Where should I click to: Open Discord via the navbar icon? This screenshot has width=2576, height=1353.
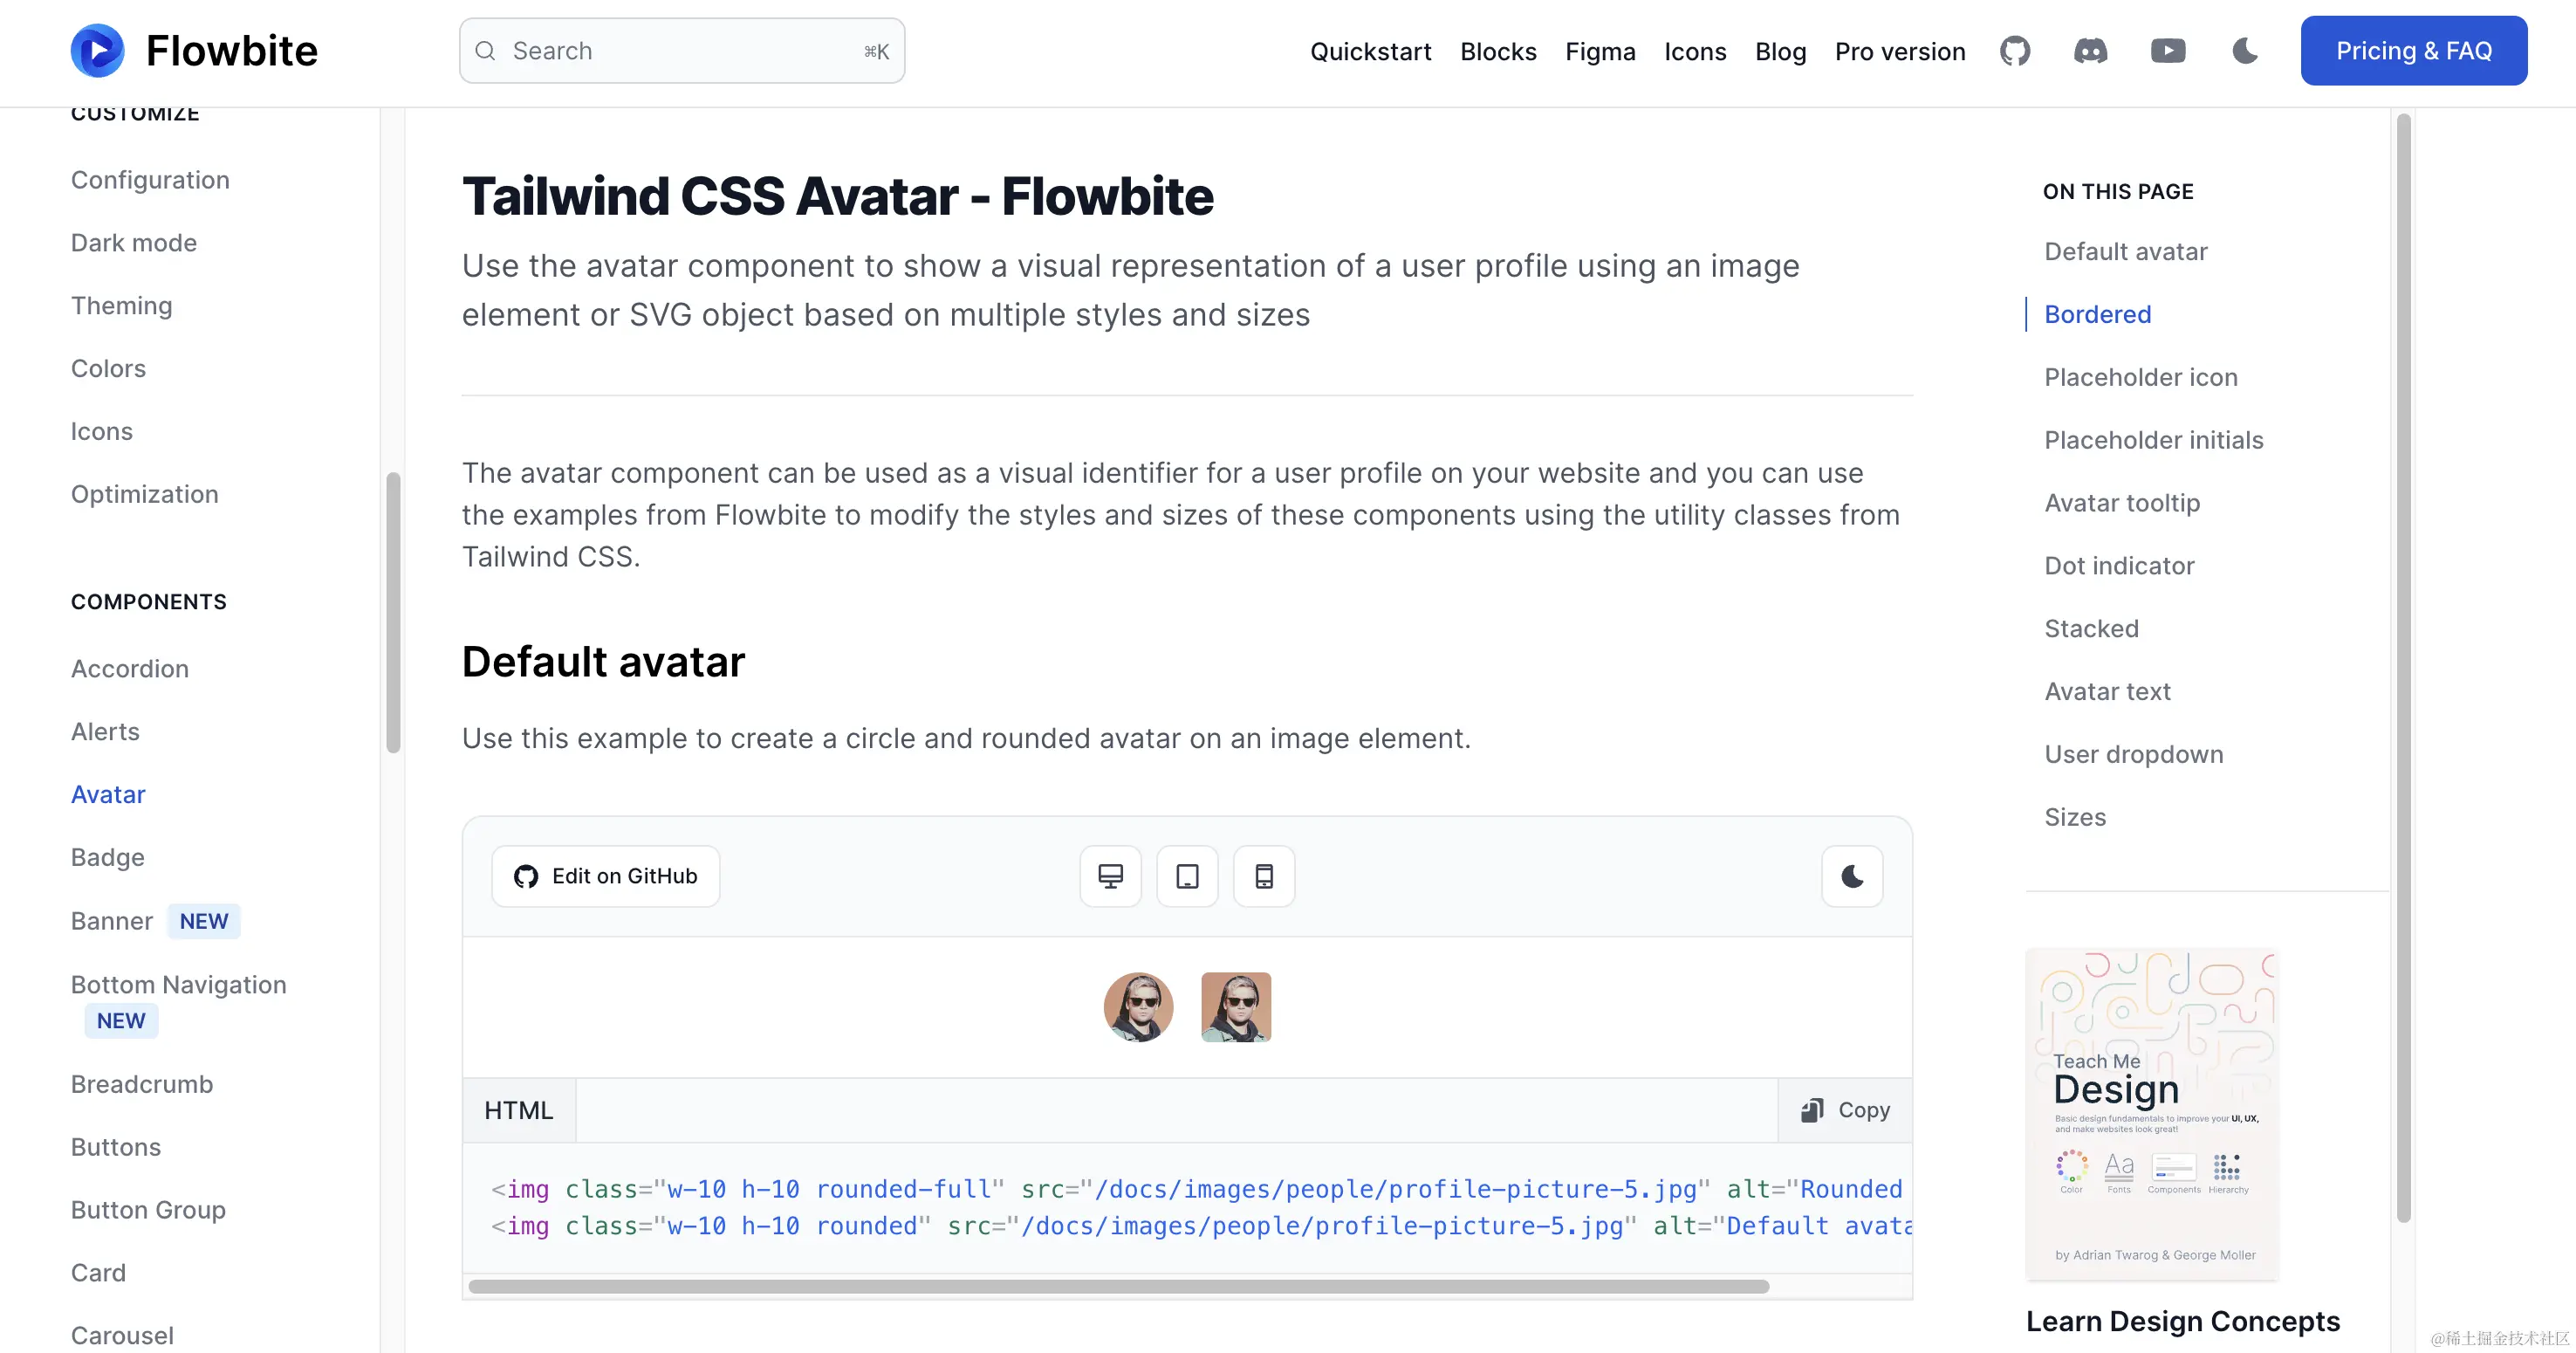point(2092,50)
